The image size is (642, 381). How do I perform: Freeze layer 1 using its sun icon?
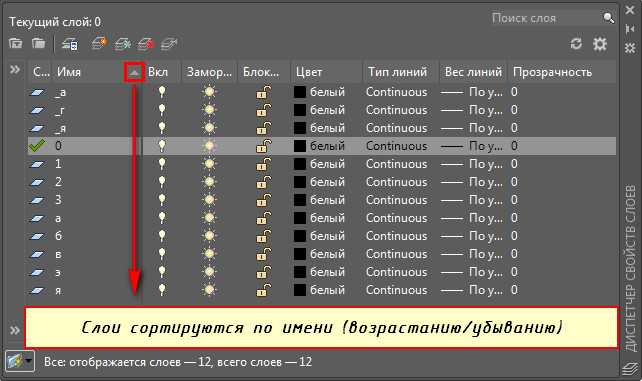(209, 164)
